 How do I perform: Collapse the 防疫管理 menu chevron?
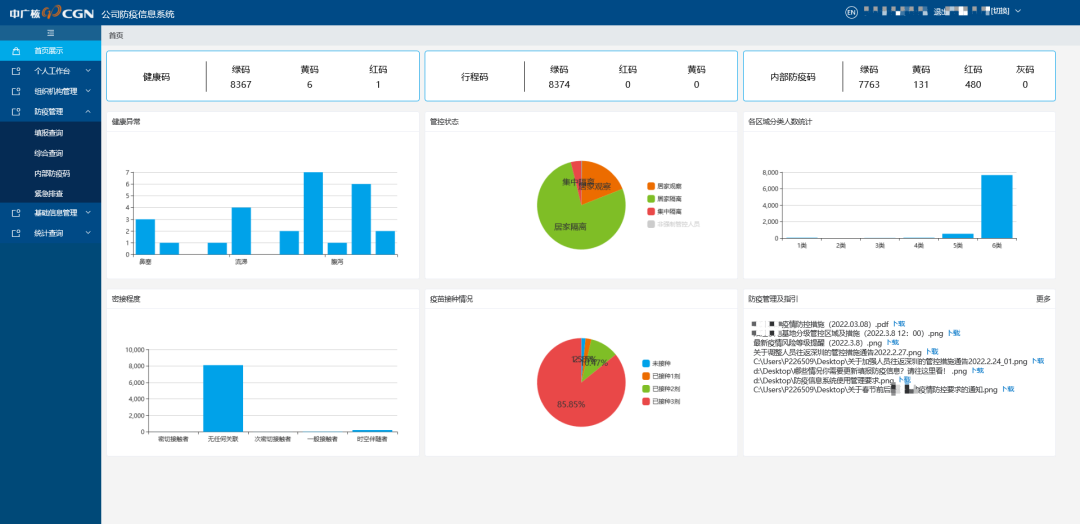coord(88,112)
